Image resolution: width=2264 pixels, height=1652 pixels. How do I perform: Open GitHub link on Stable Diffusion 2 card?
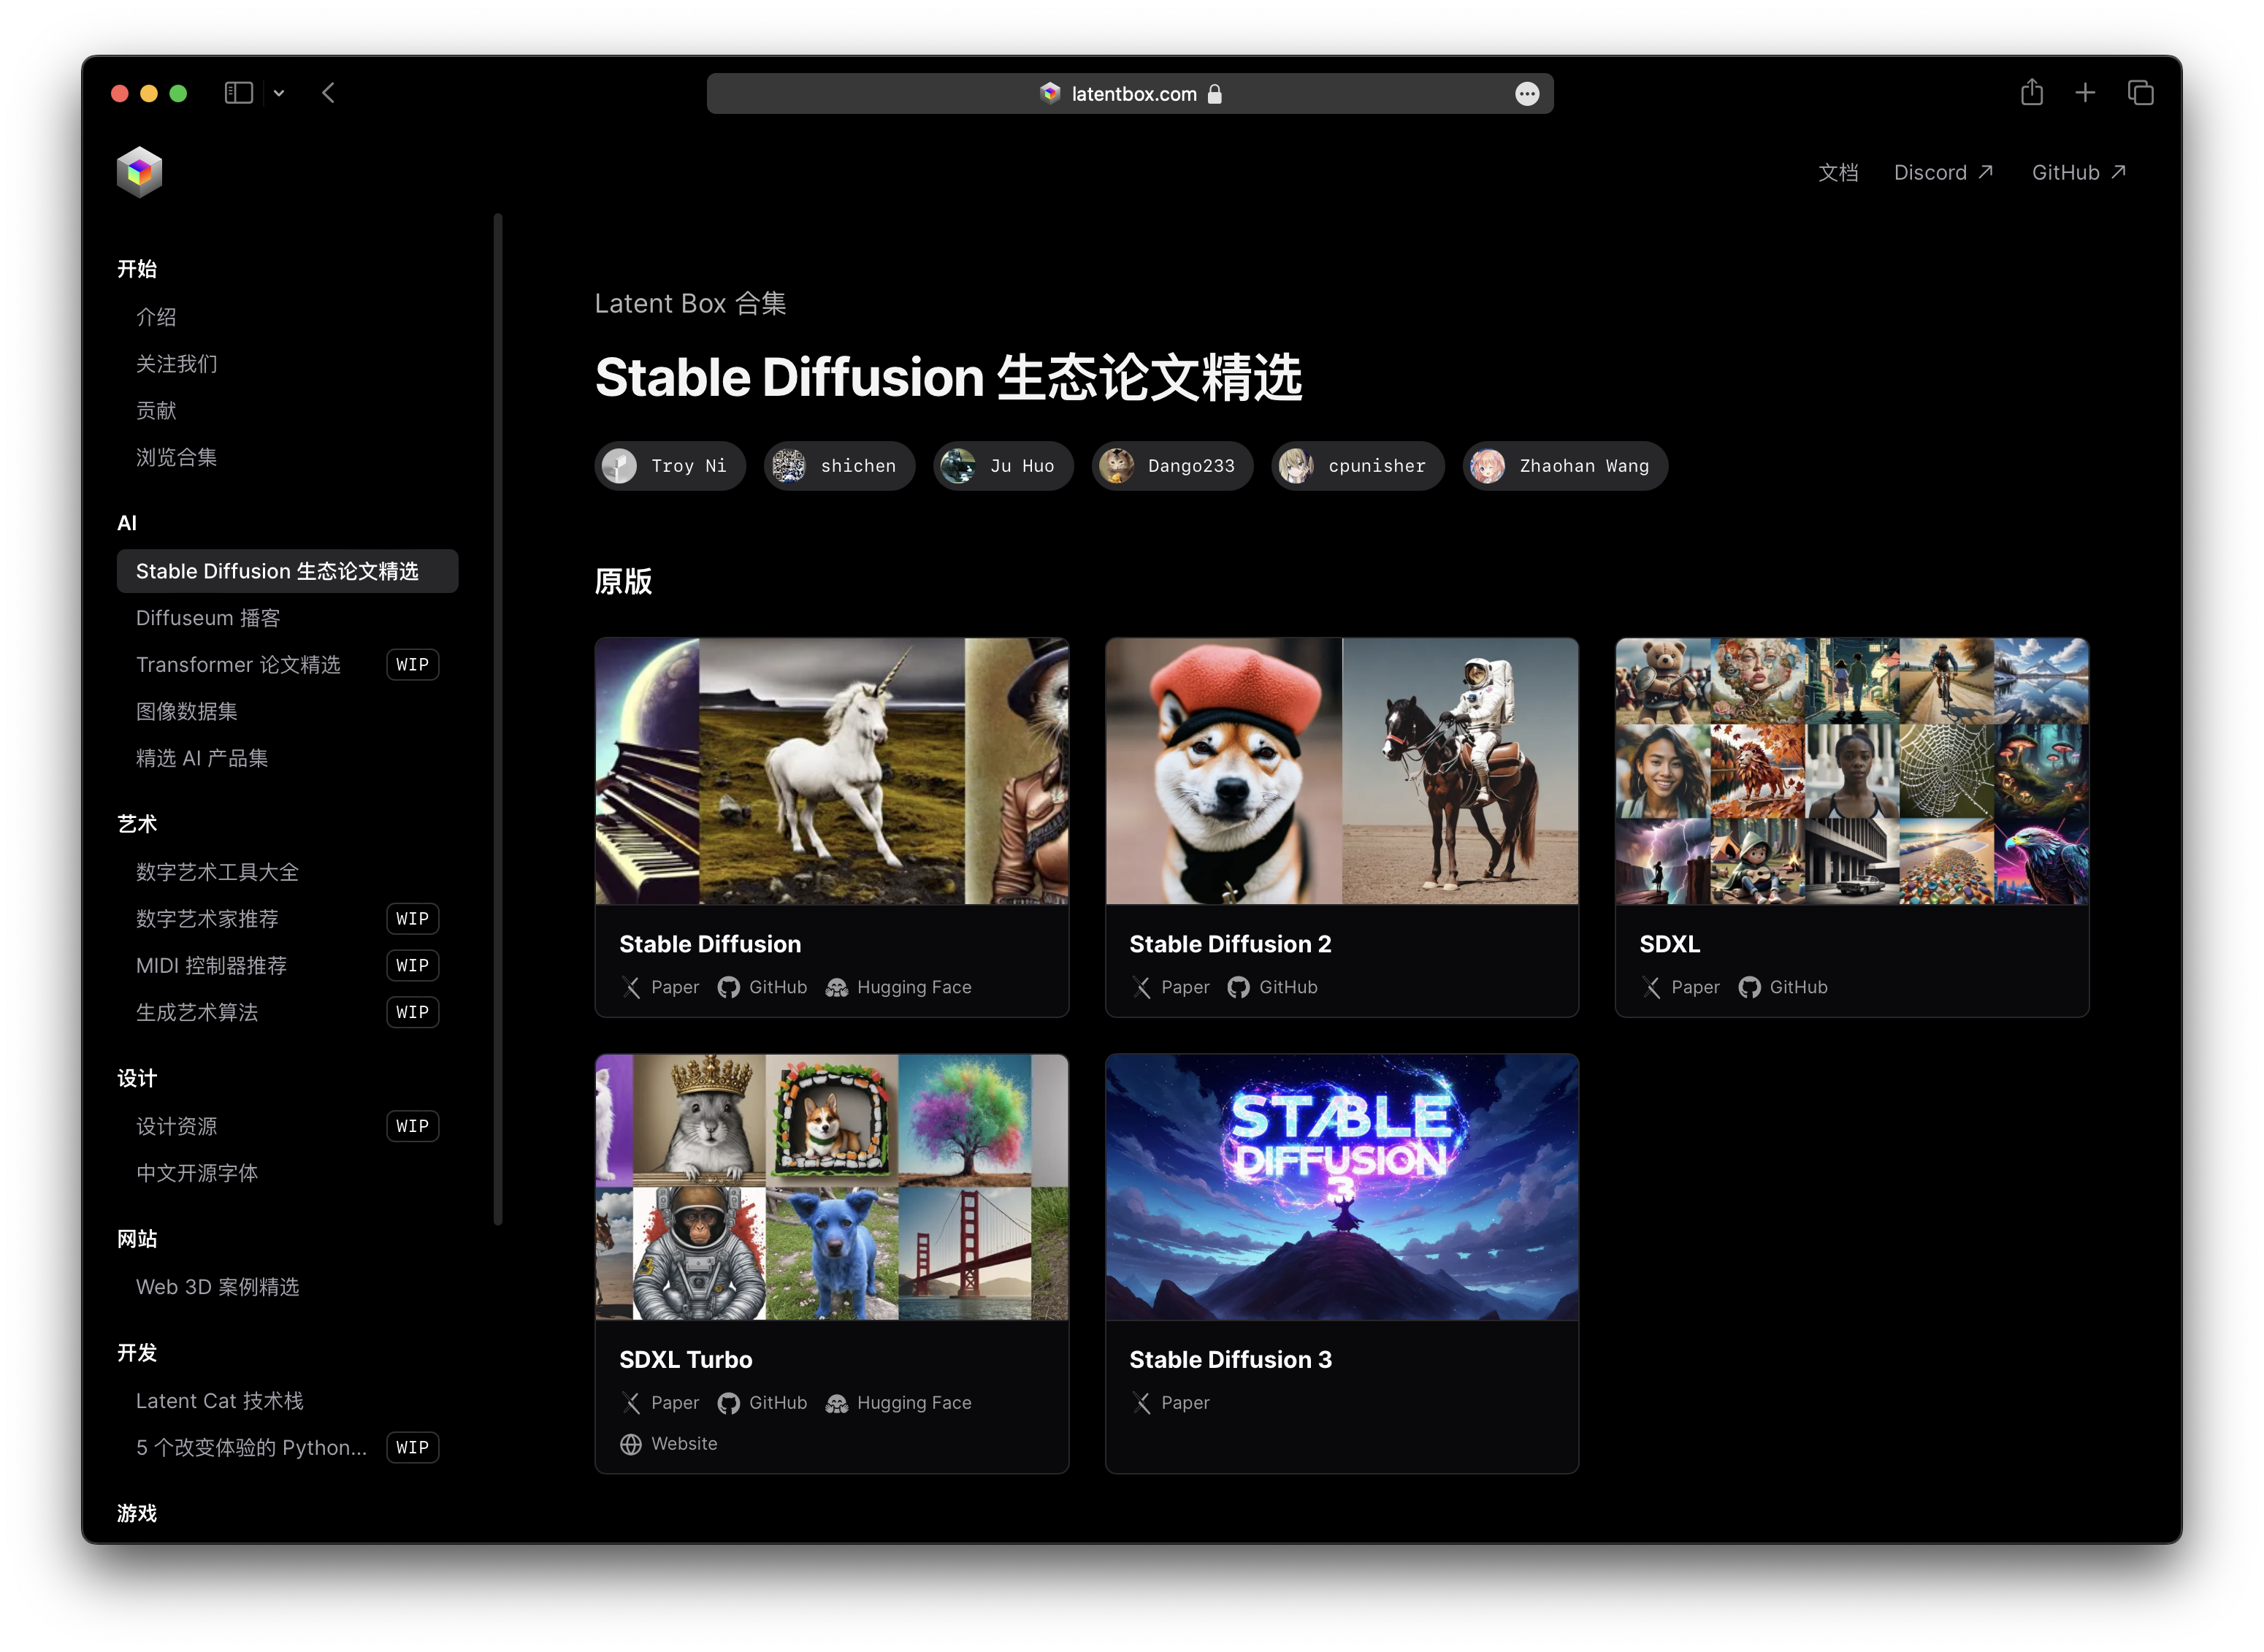tap(1273, 988)
